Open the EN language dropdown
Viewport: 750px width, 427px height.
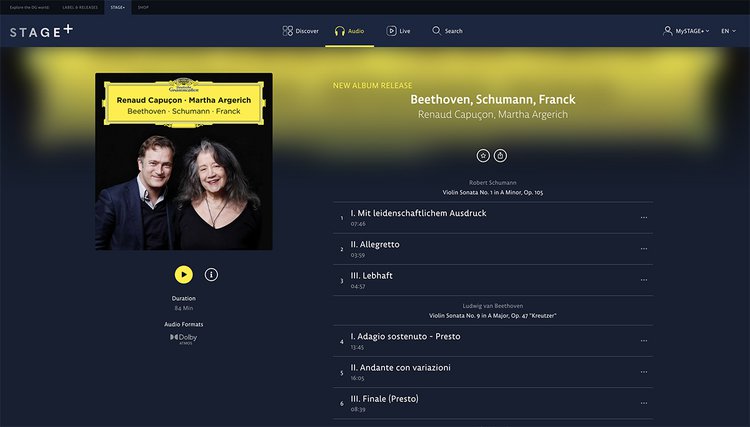728,31
